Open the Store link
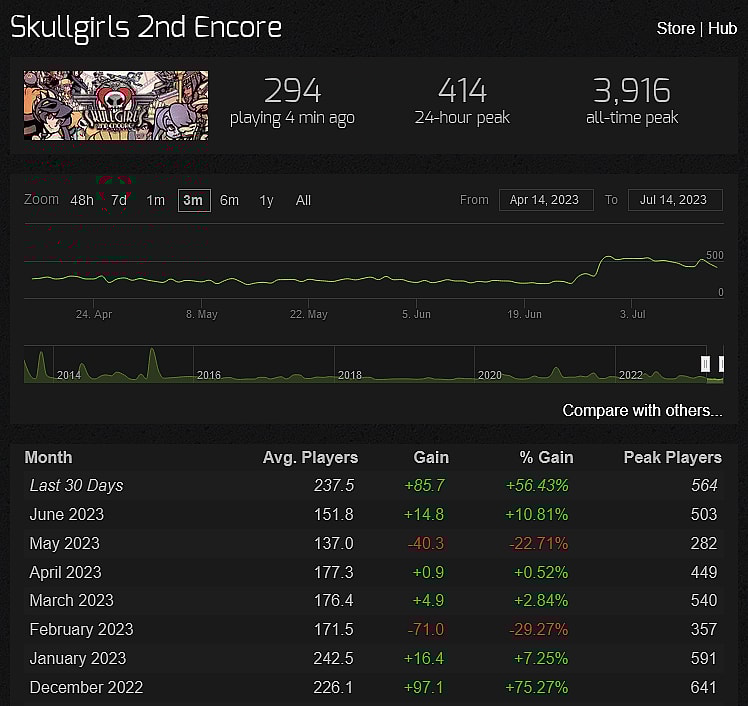This screenshot has height=706, width=748. click(x=675, y=28)
